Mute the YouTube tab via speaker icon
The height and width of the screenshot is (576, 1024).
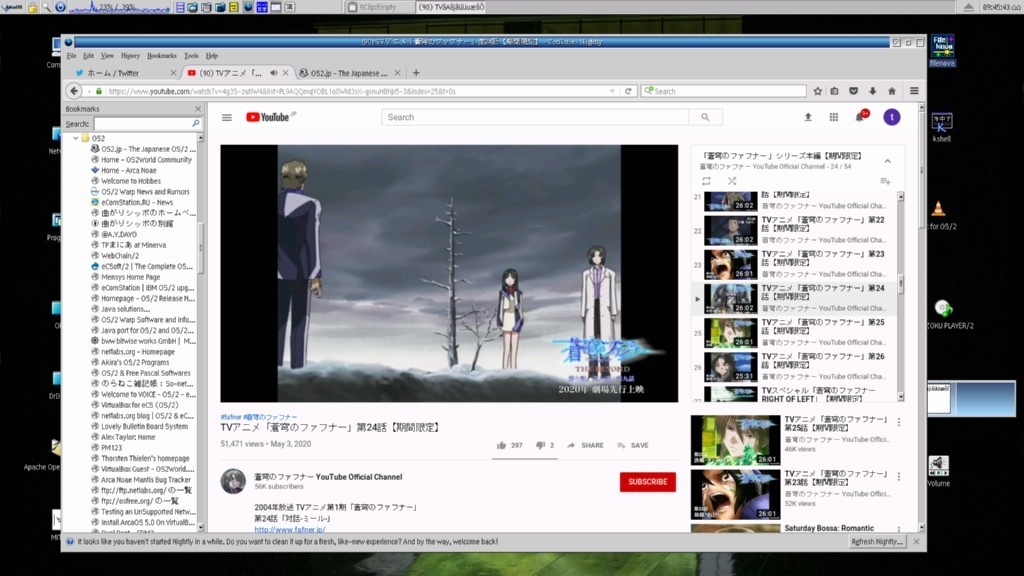274,73
